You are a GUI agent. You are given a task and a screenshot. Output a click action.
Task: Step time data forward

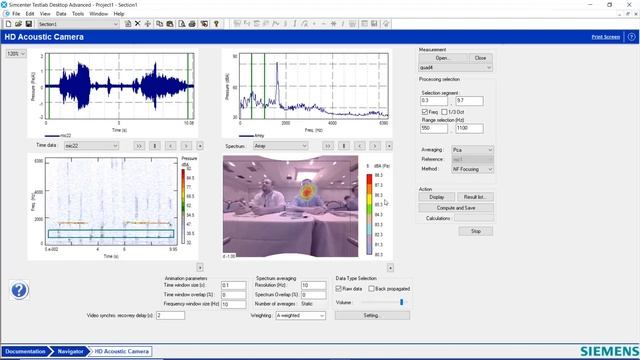(186, 146)
